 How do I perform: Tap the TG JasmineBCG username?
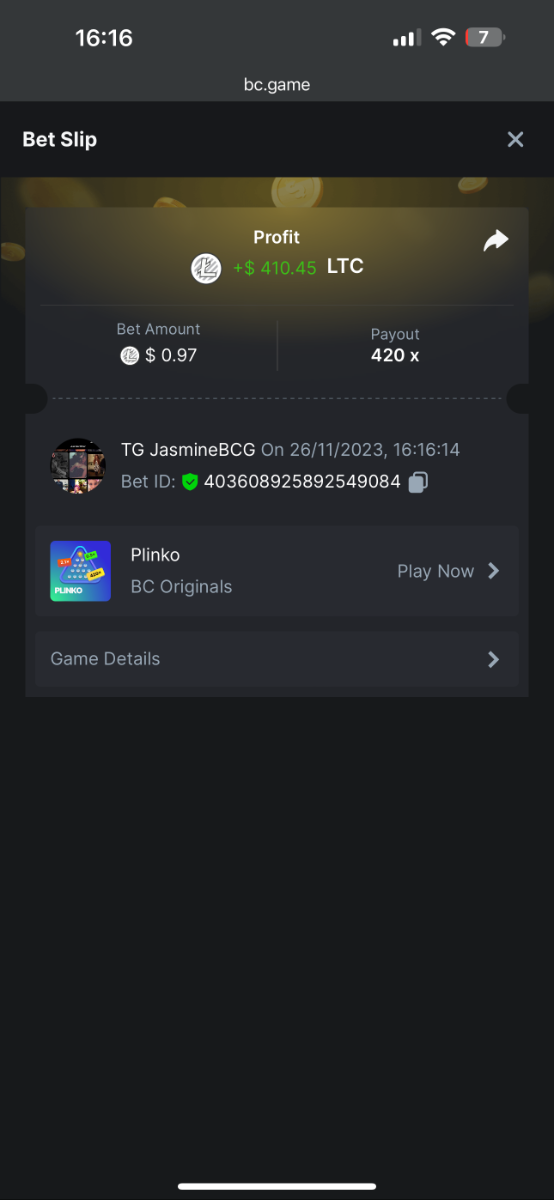tap(188, 450)
